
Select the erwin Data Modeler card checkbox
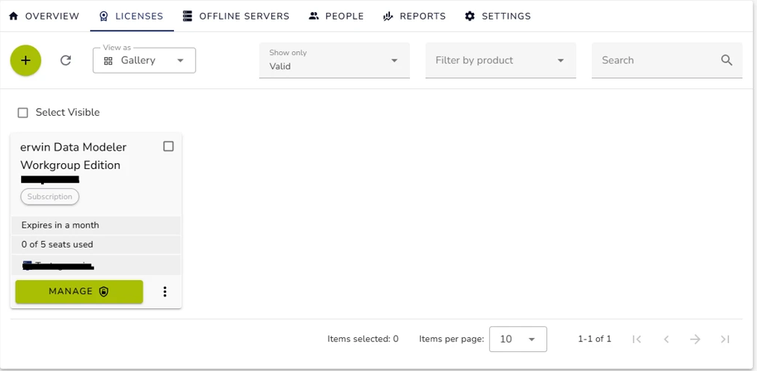tap(168, 146)
